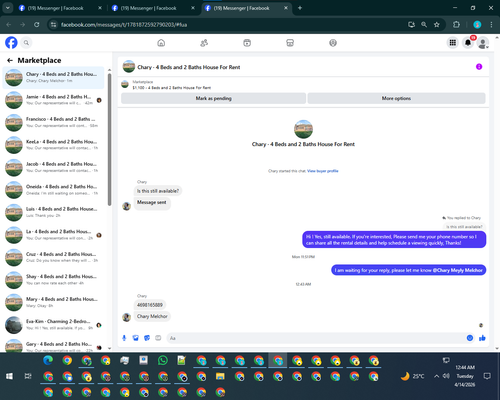
Task: Open the Groups icon in top navigation
Action: point(333,43)
